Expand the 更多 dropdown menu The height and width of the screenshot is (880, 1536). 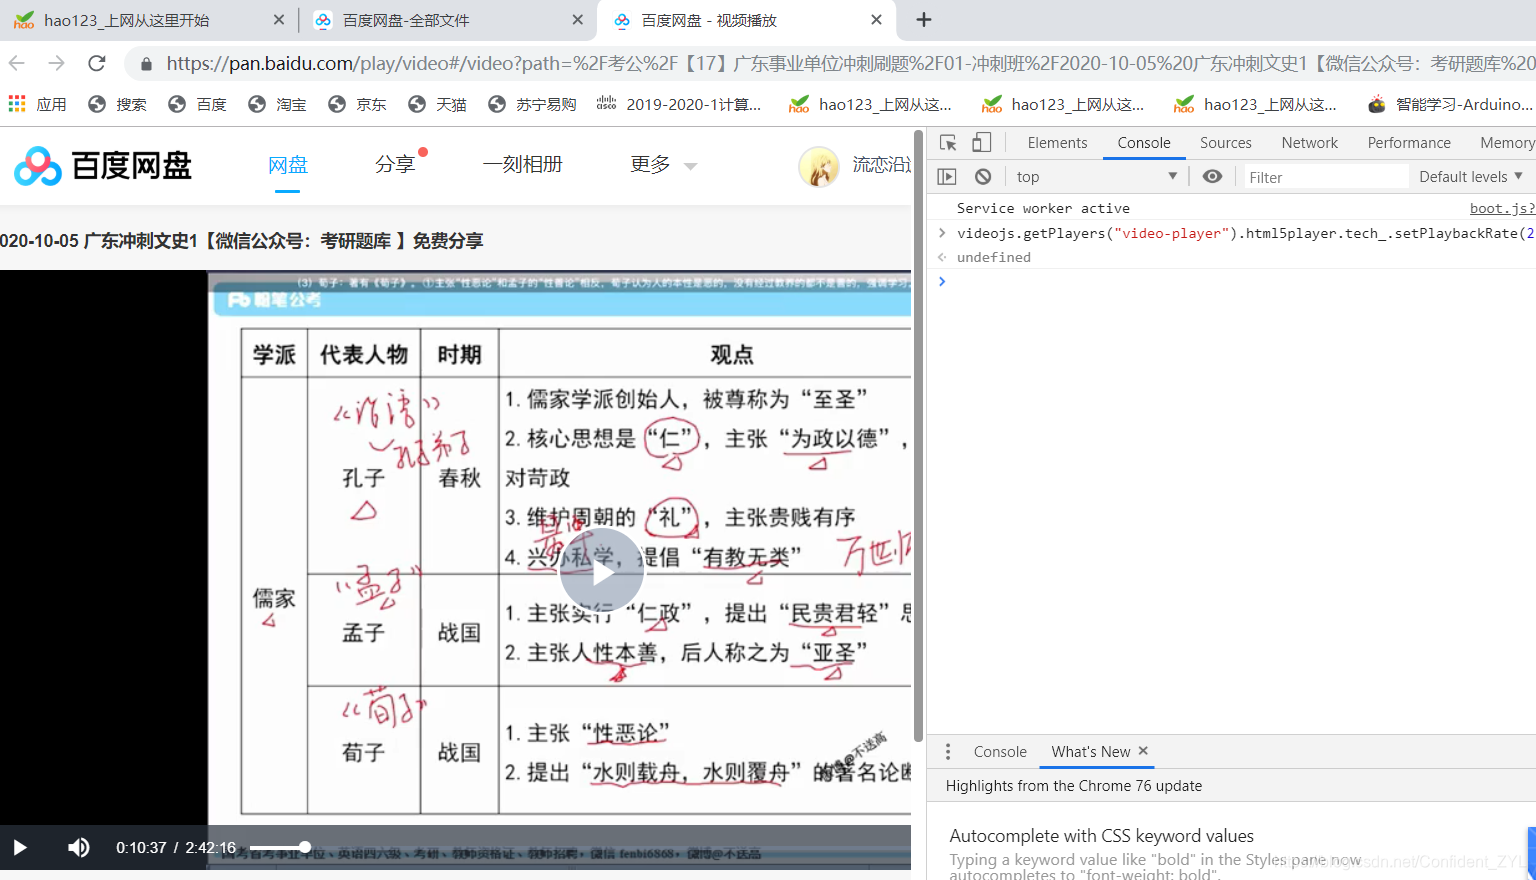pyautogui.click(x=663, y=165)
